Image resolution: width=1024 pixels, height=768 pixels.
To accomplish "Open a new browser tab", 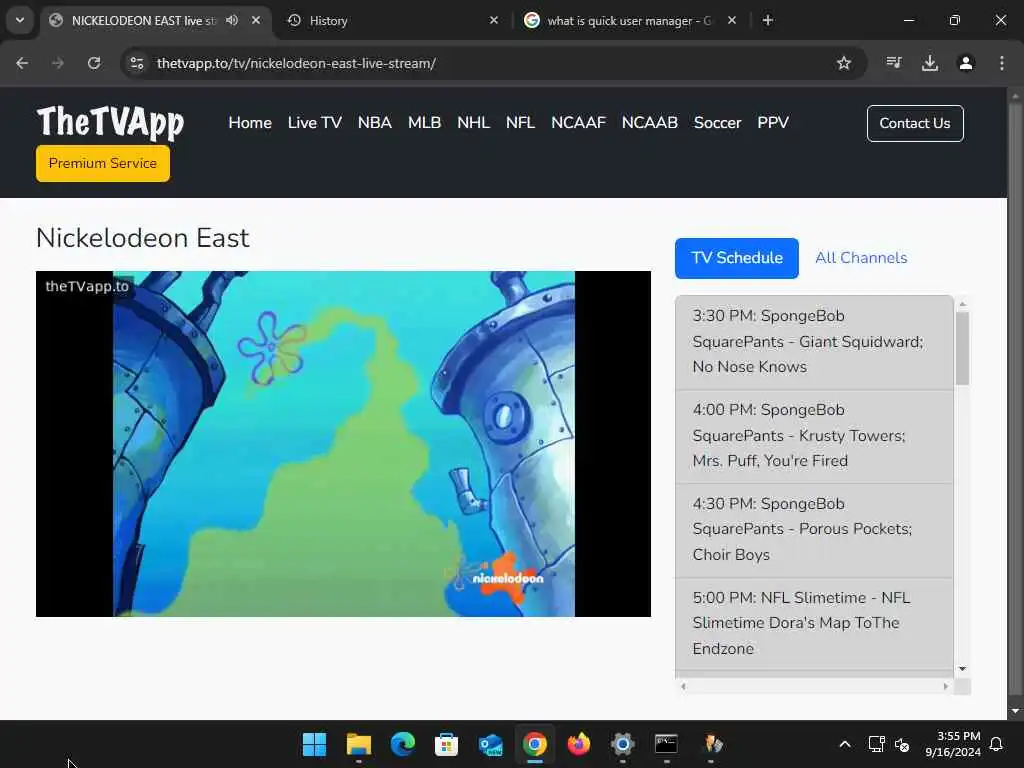I will point(768,20).
